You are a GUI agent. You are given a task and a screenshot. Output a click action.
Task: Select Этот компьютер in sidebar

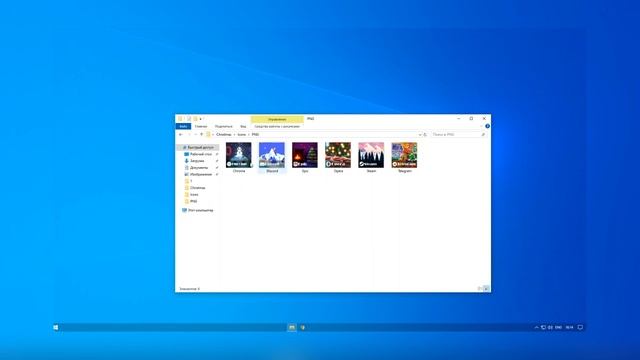click(x=198, y=210)
